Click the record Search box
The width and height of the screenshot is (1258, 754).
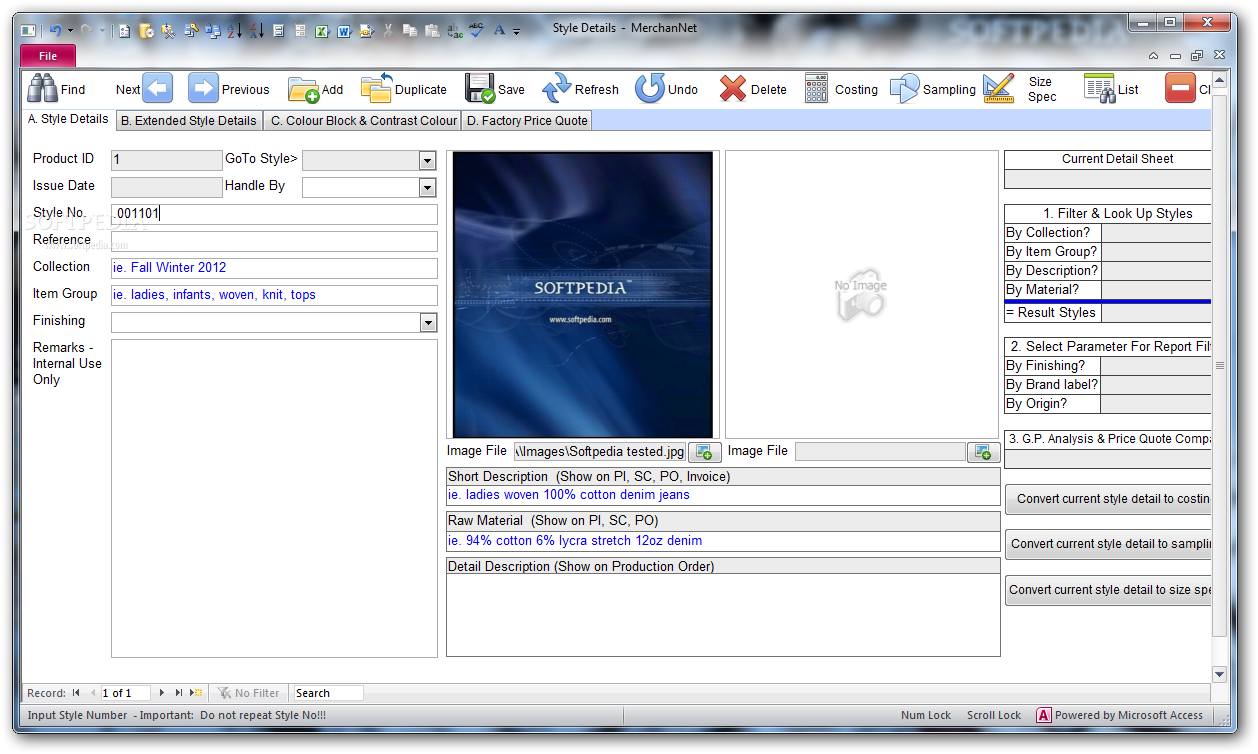327,693
